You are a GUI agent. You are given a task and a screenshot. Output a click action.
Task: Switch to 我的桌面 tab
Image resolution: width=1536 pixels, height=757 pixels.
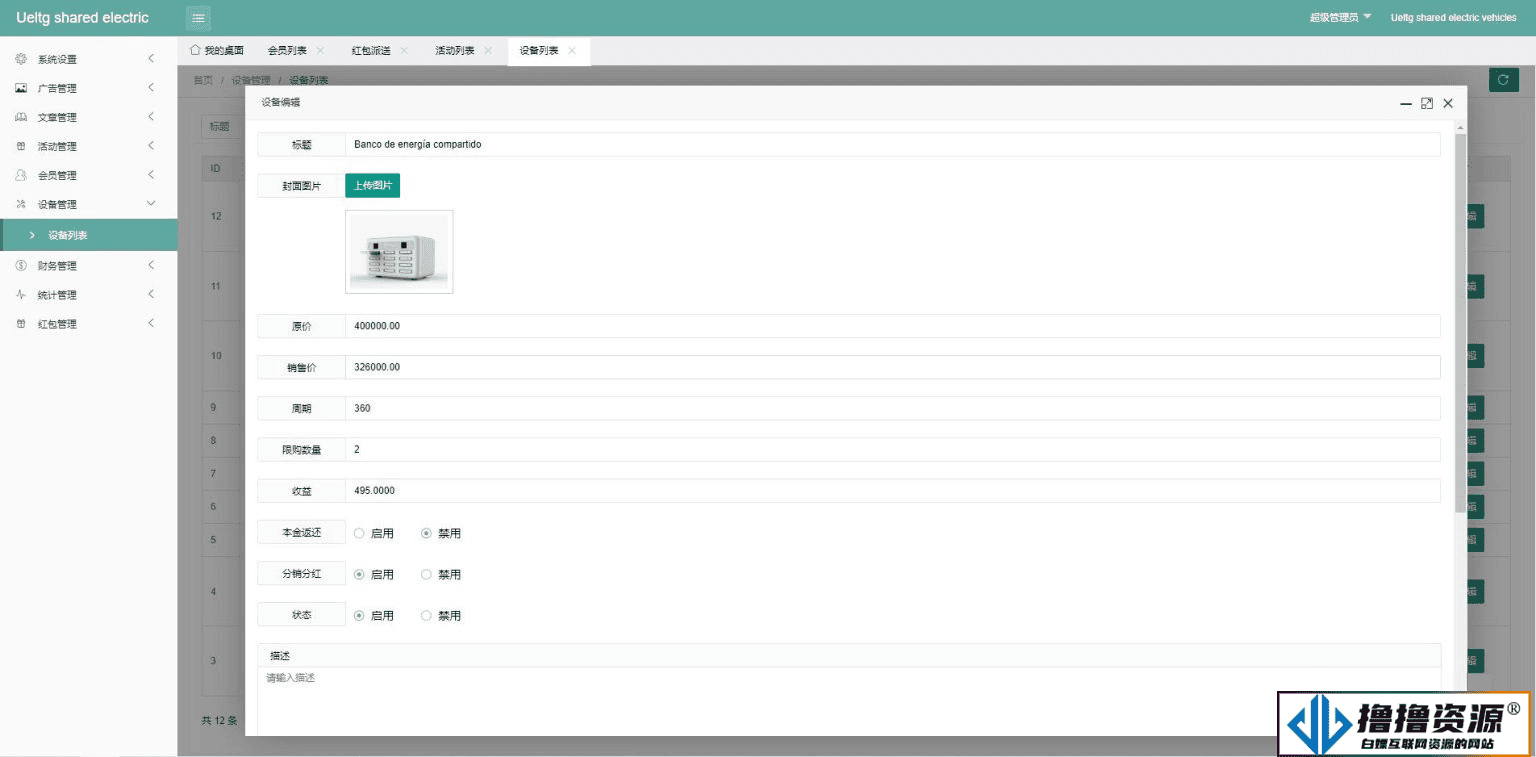[x=216, y=50]
